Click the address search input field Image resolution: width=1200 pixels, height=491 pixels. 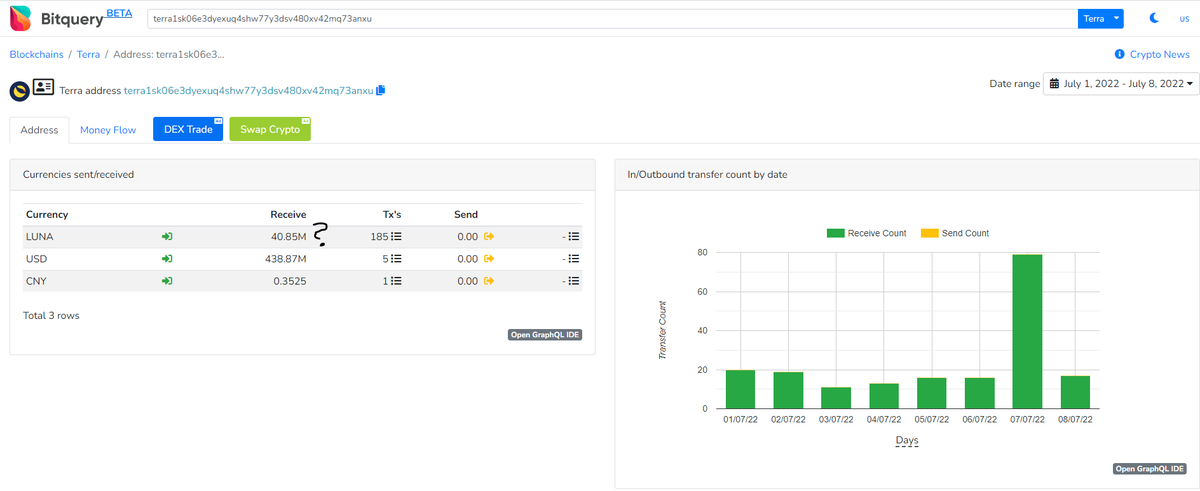tap(612, 19)
